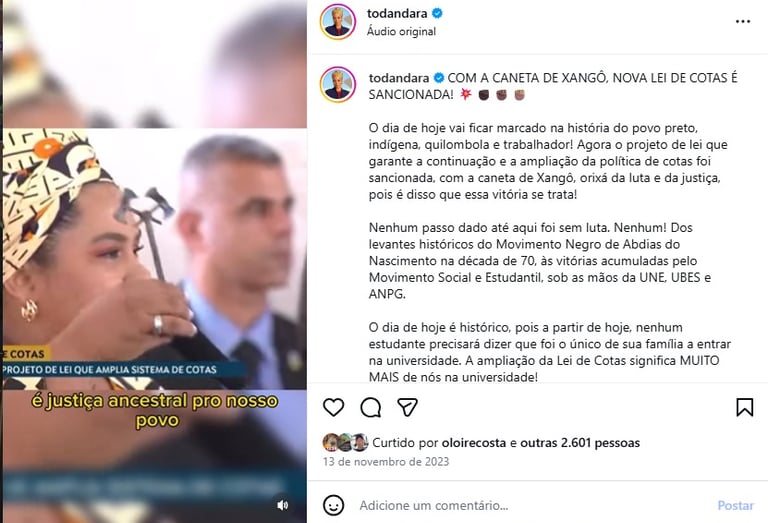The width and height of the screenshot is (768, 523).
Task: Like the post with the heart icon
Action: coord(334,407)
